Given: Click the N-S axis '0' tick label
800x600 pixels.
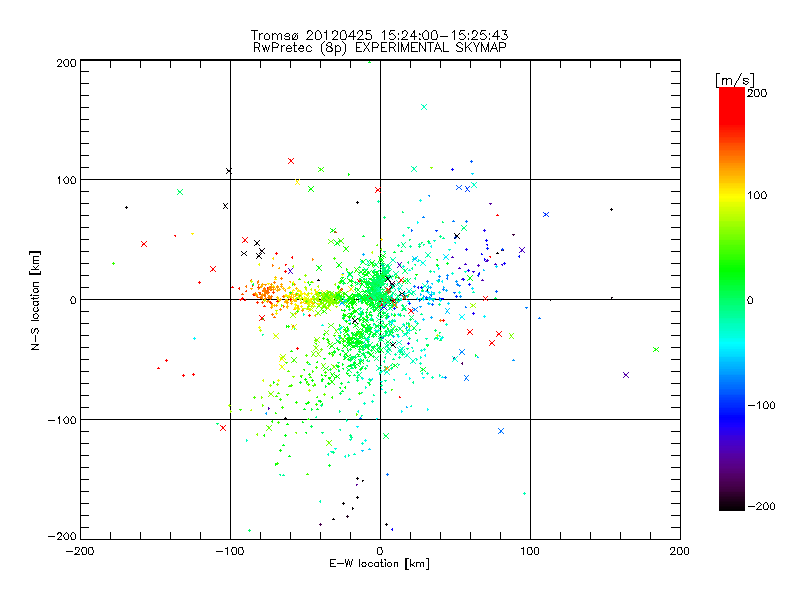Looking at the screenshot, I should tap(73, 300).
